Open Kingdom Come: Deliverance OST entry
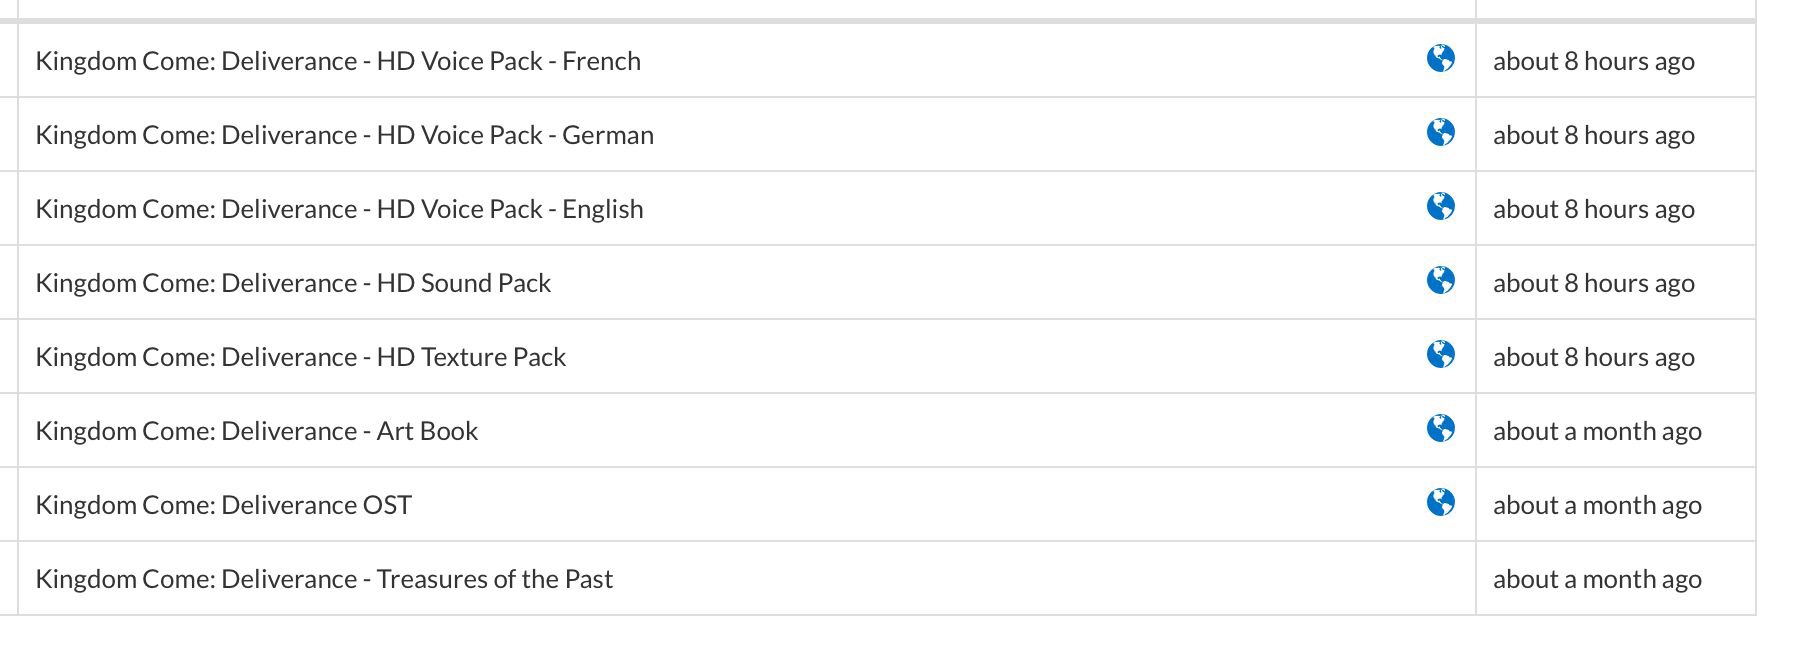 point(223,505)
